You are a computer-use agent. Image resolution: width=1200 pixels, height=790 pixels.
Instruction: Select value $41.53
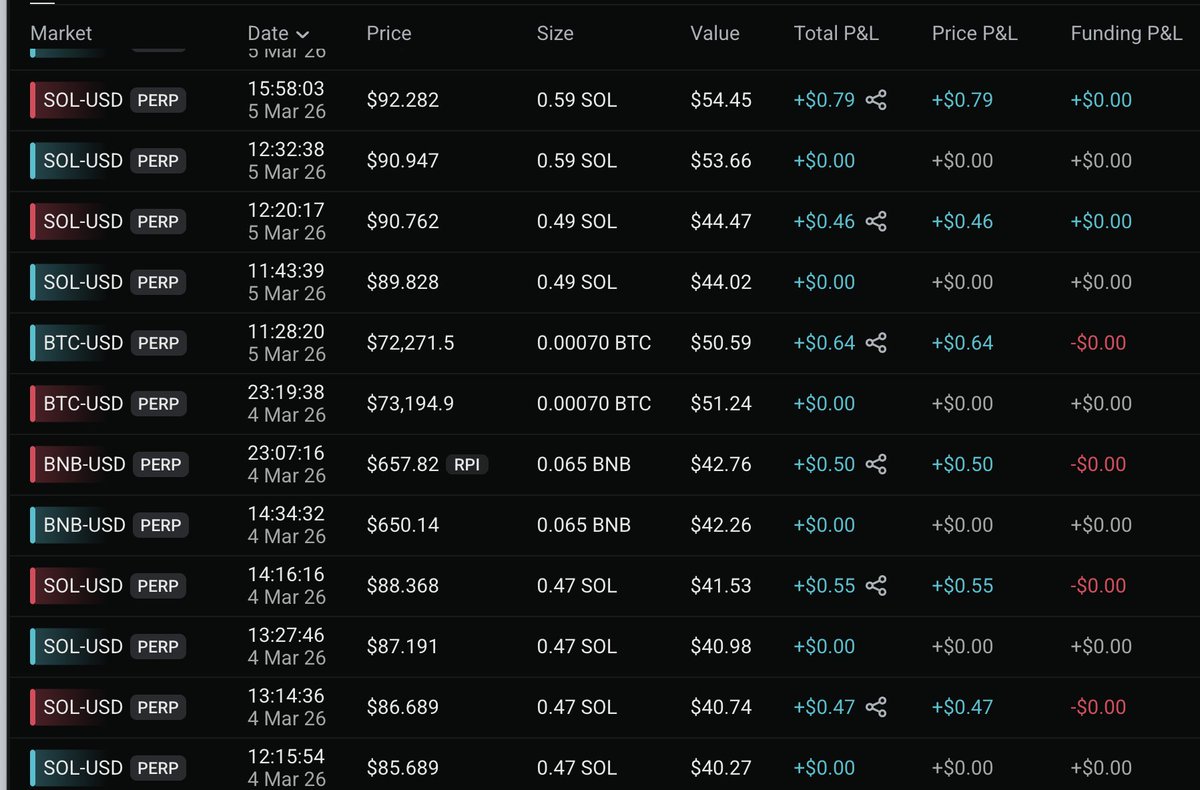click(x=721, y=586)
